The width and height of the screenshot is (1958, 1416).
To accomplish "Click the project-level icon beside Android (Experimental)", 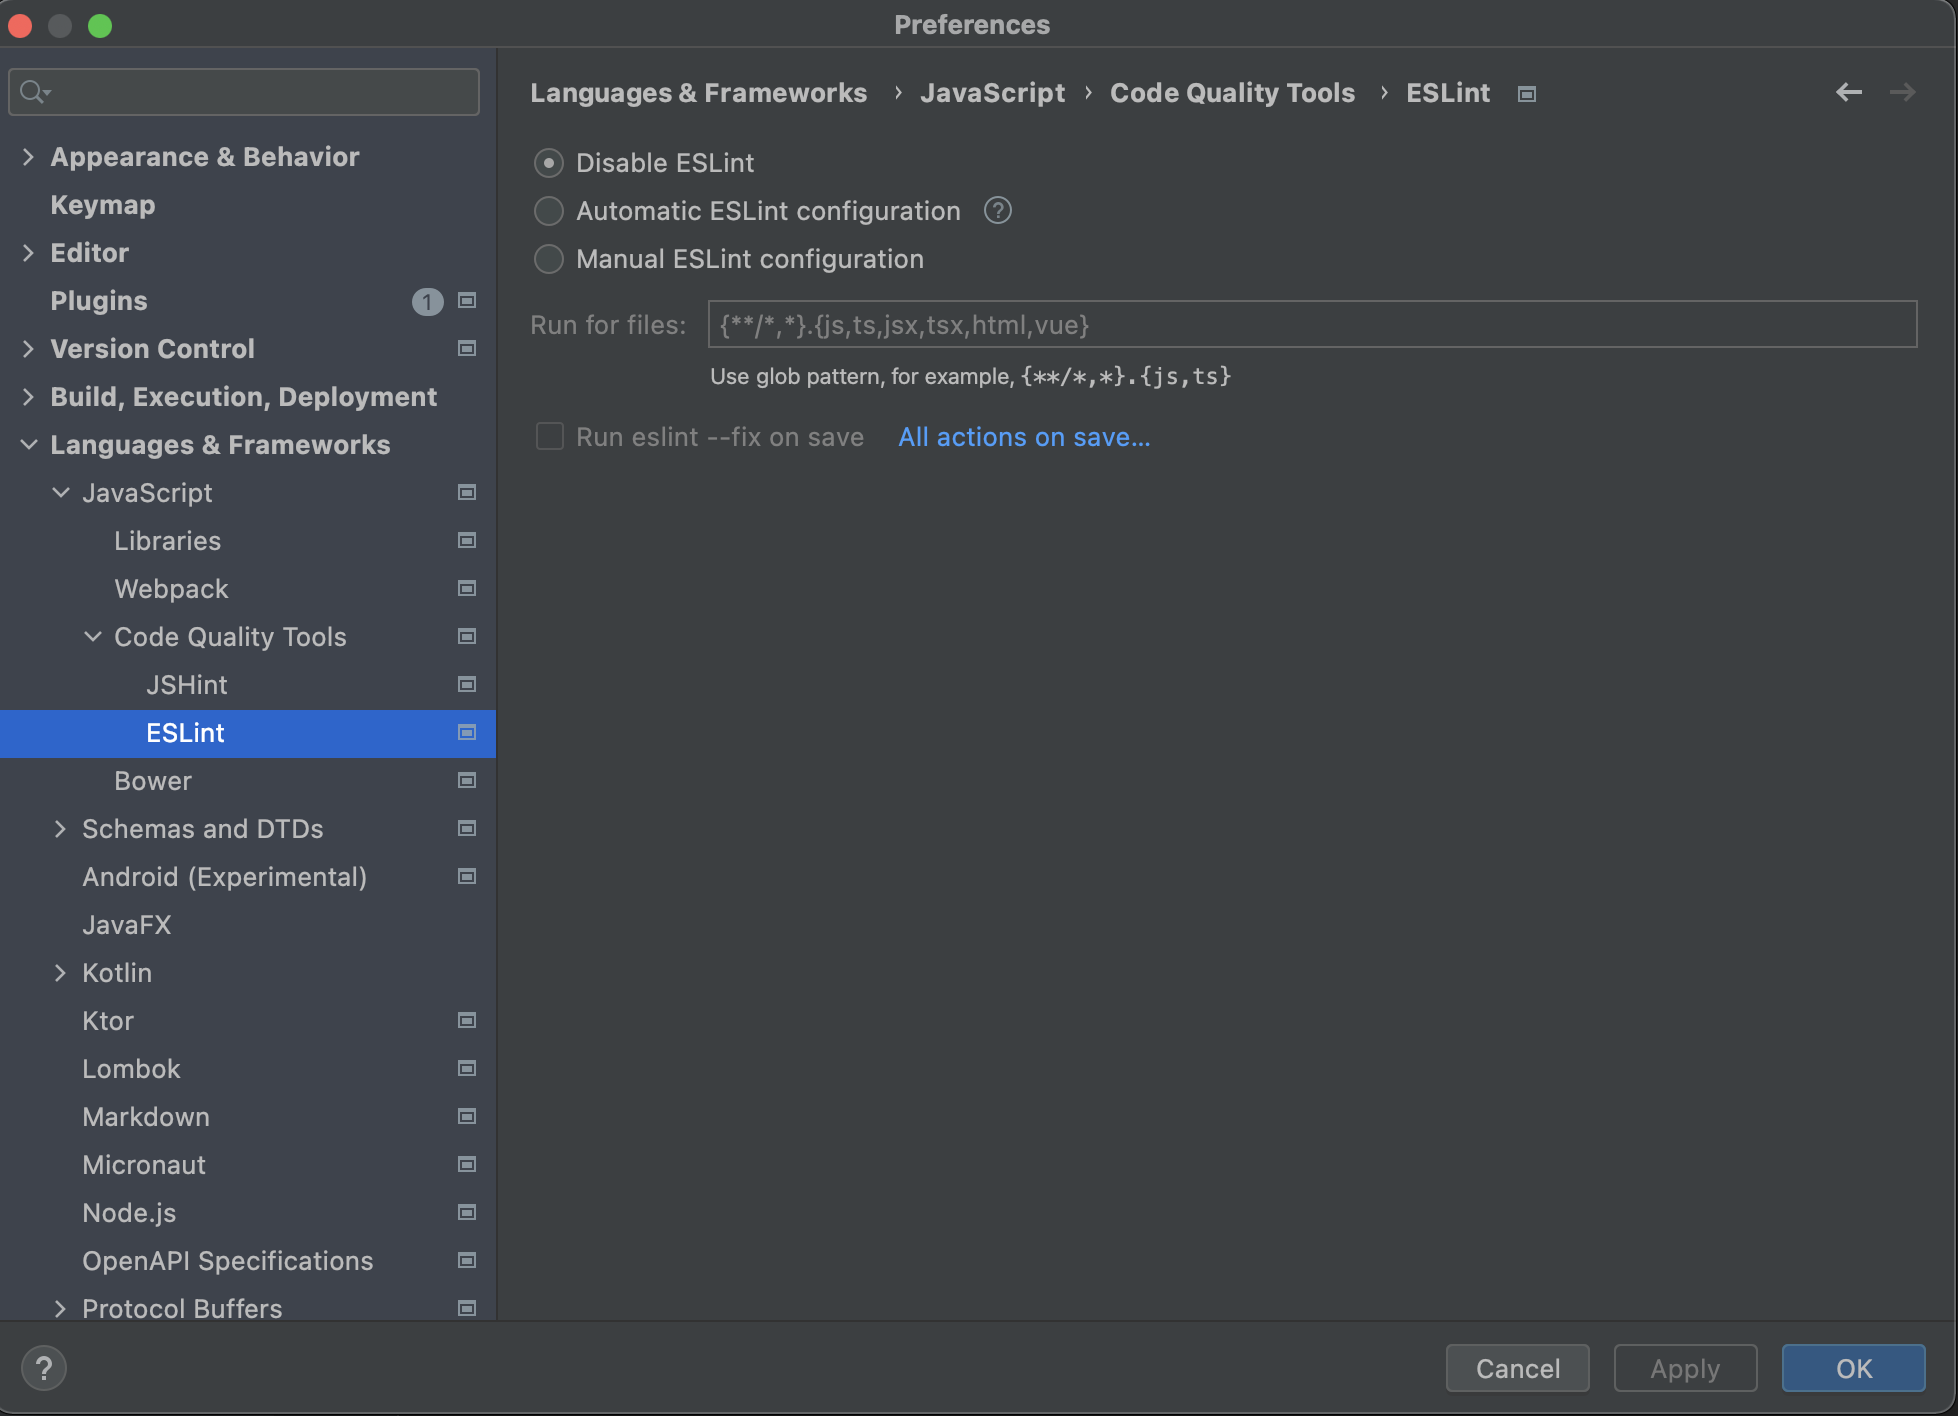I will (x=467, y=876).
